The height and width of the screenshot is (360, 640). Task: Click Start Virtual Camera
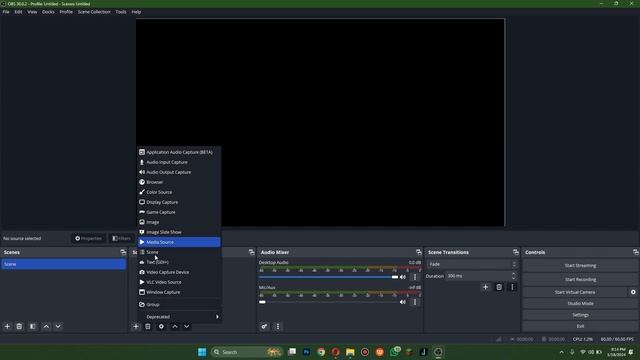pyautogui.click(x=575, y=292)
